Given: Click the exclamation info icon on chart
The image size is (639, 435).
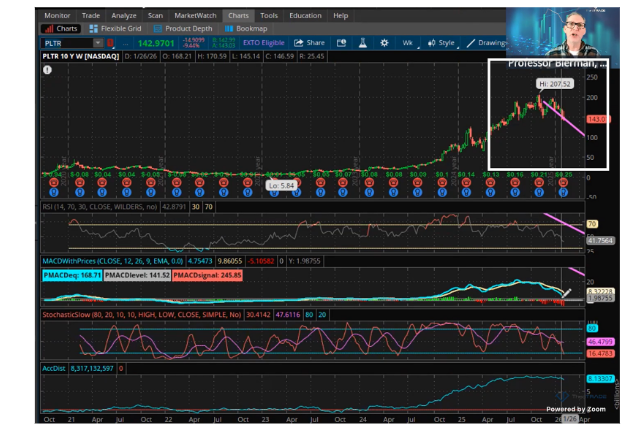Looking at the screenshot, I should click(47, 70).
